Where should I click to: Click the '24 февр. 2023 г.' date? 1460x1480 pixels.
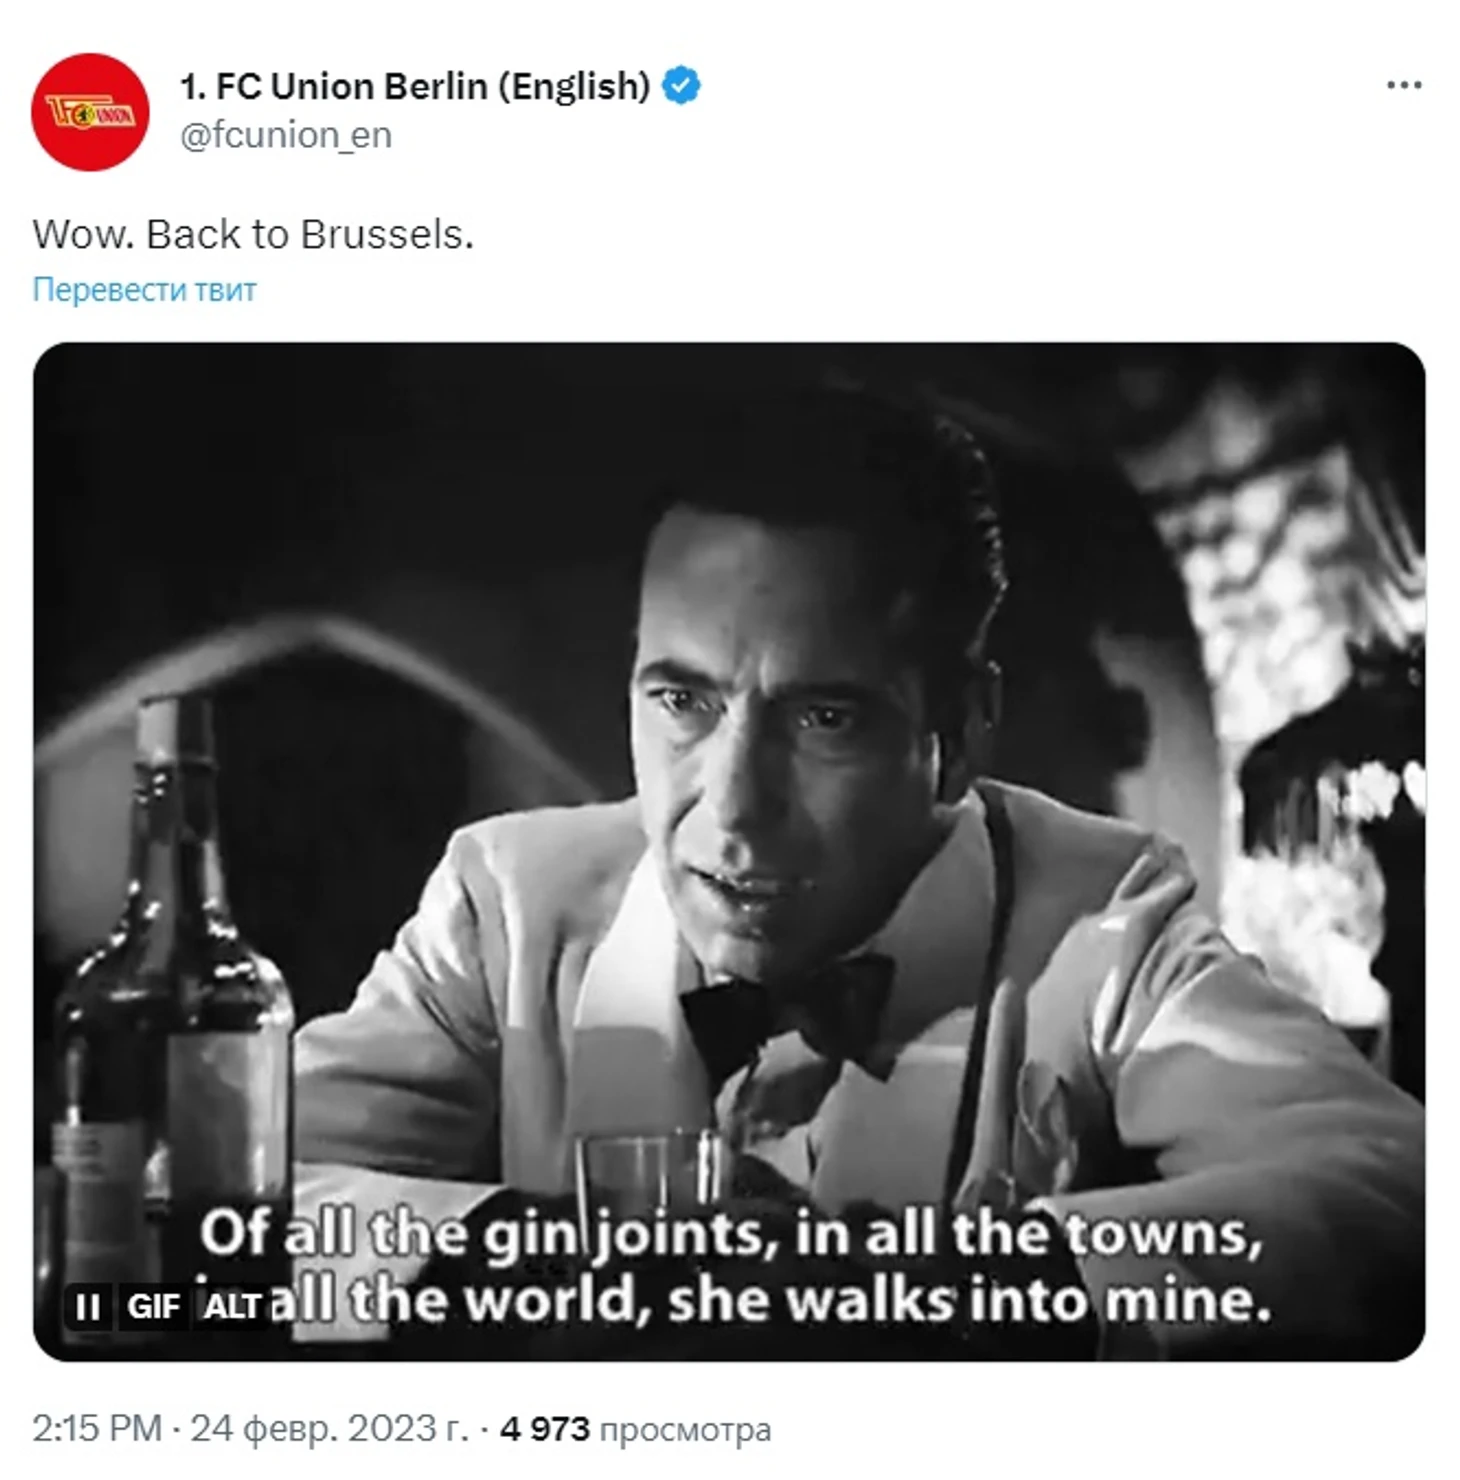point(329,1428)
